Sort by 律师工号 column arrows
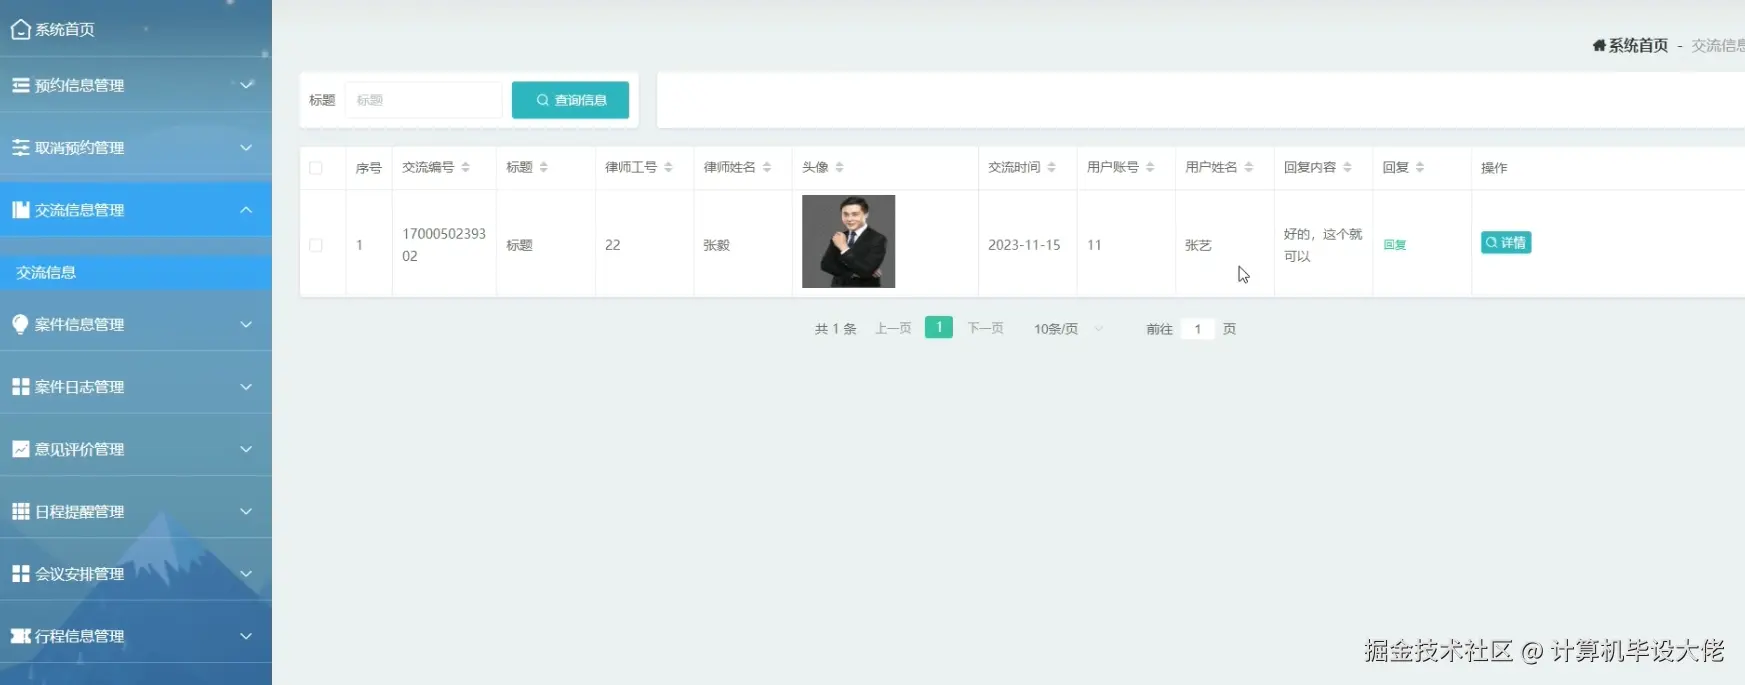Image resolution: width=1745 pixels, height=685 pixels. click(669, 167)
